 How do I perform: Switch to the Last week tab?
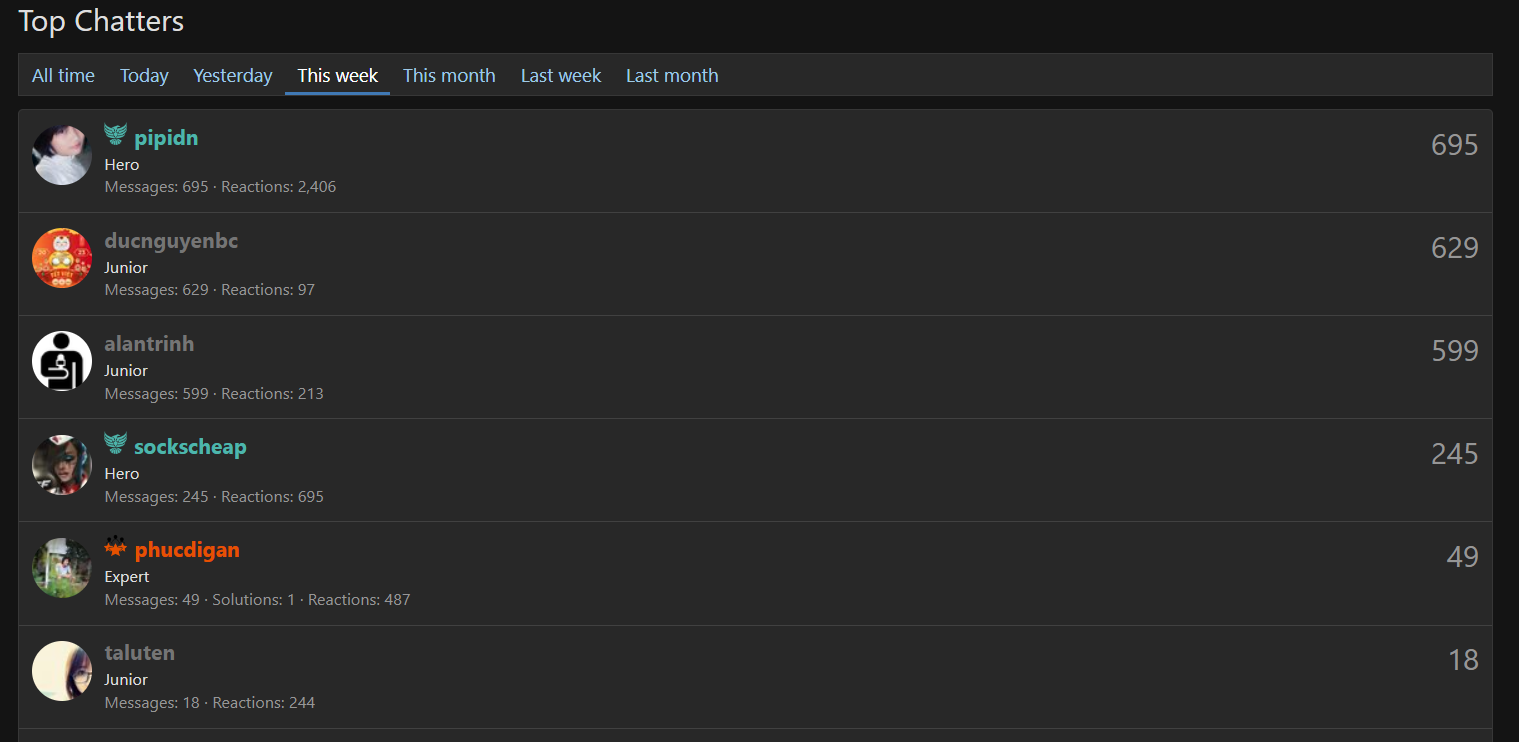pos(561,76)
